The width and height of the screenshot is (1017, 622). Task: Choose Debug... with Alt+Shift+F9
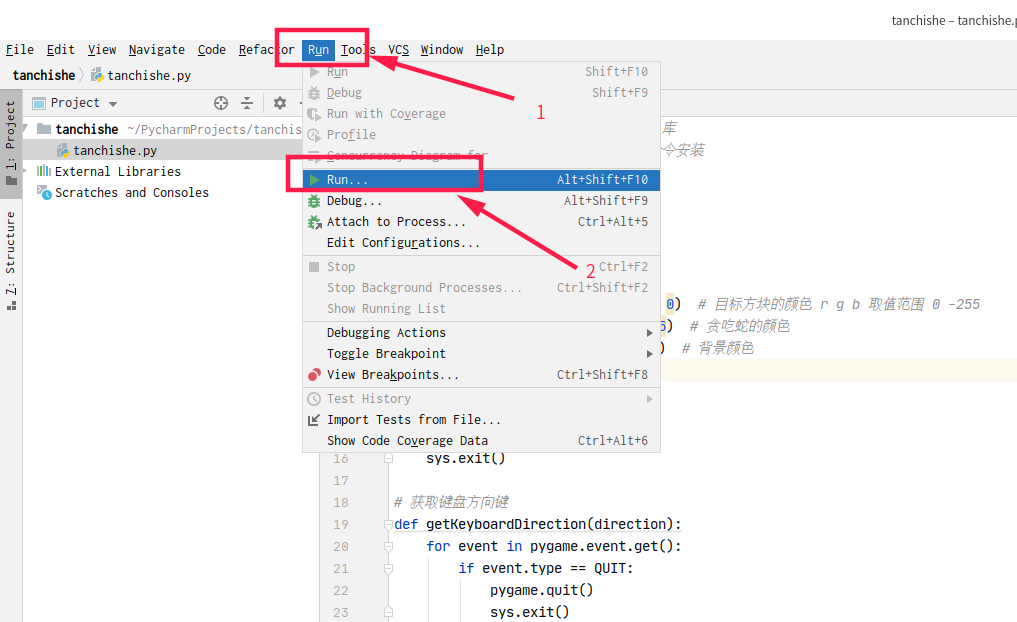click(x=481, y=201)
